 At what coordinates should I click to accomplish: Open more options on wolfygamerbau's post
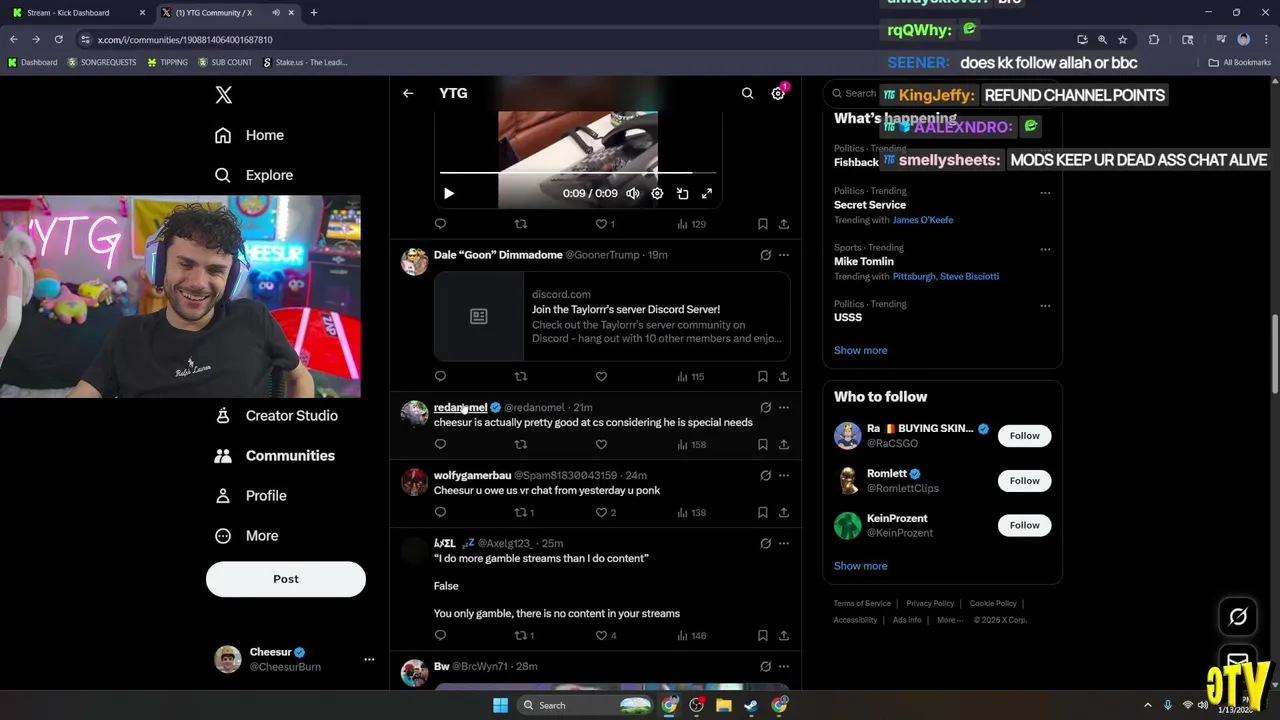tap(784, 475)
